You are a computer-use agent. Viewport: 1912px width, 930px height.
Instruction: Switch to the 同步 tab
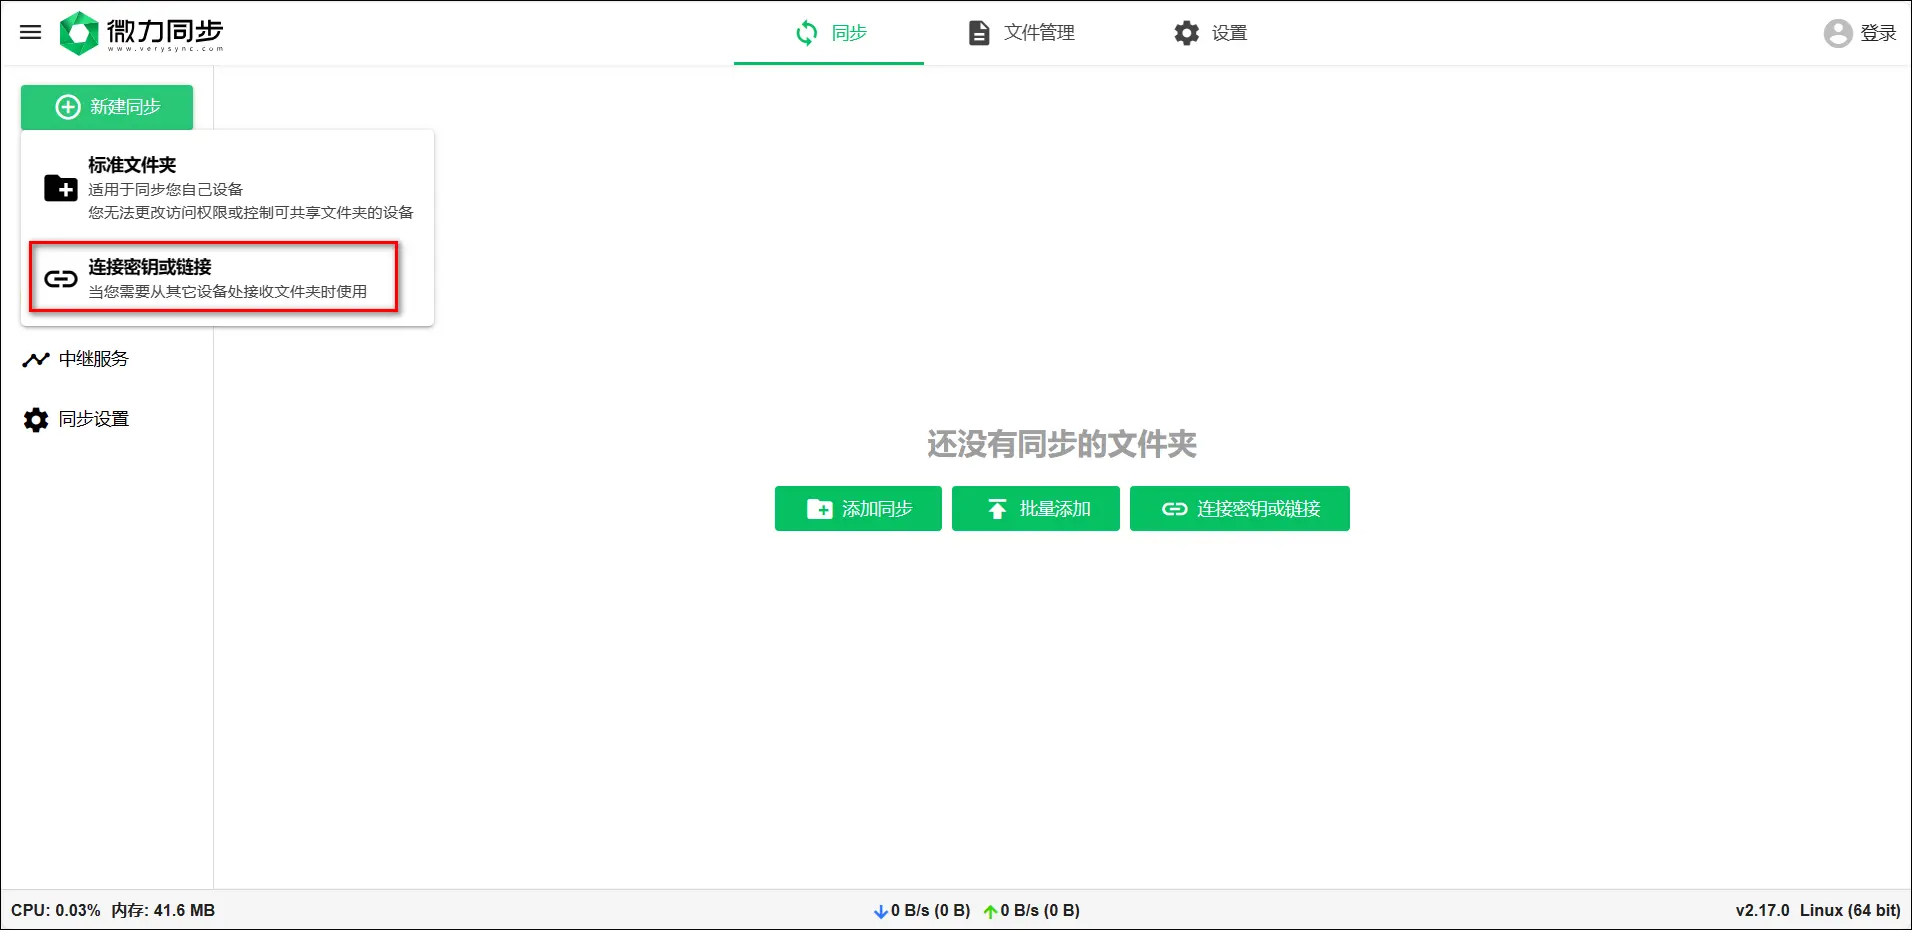tap(830, 33)
